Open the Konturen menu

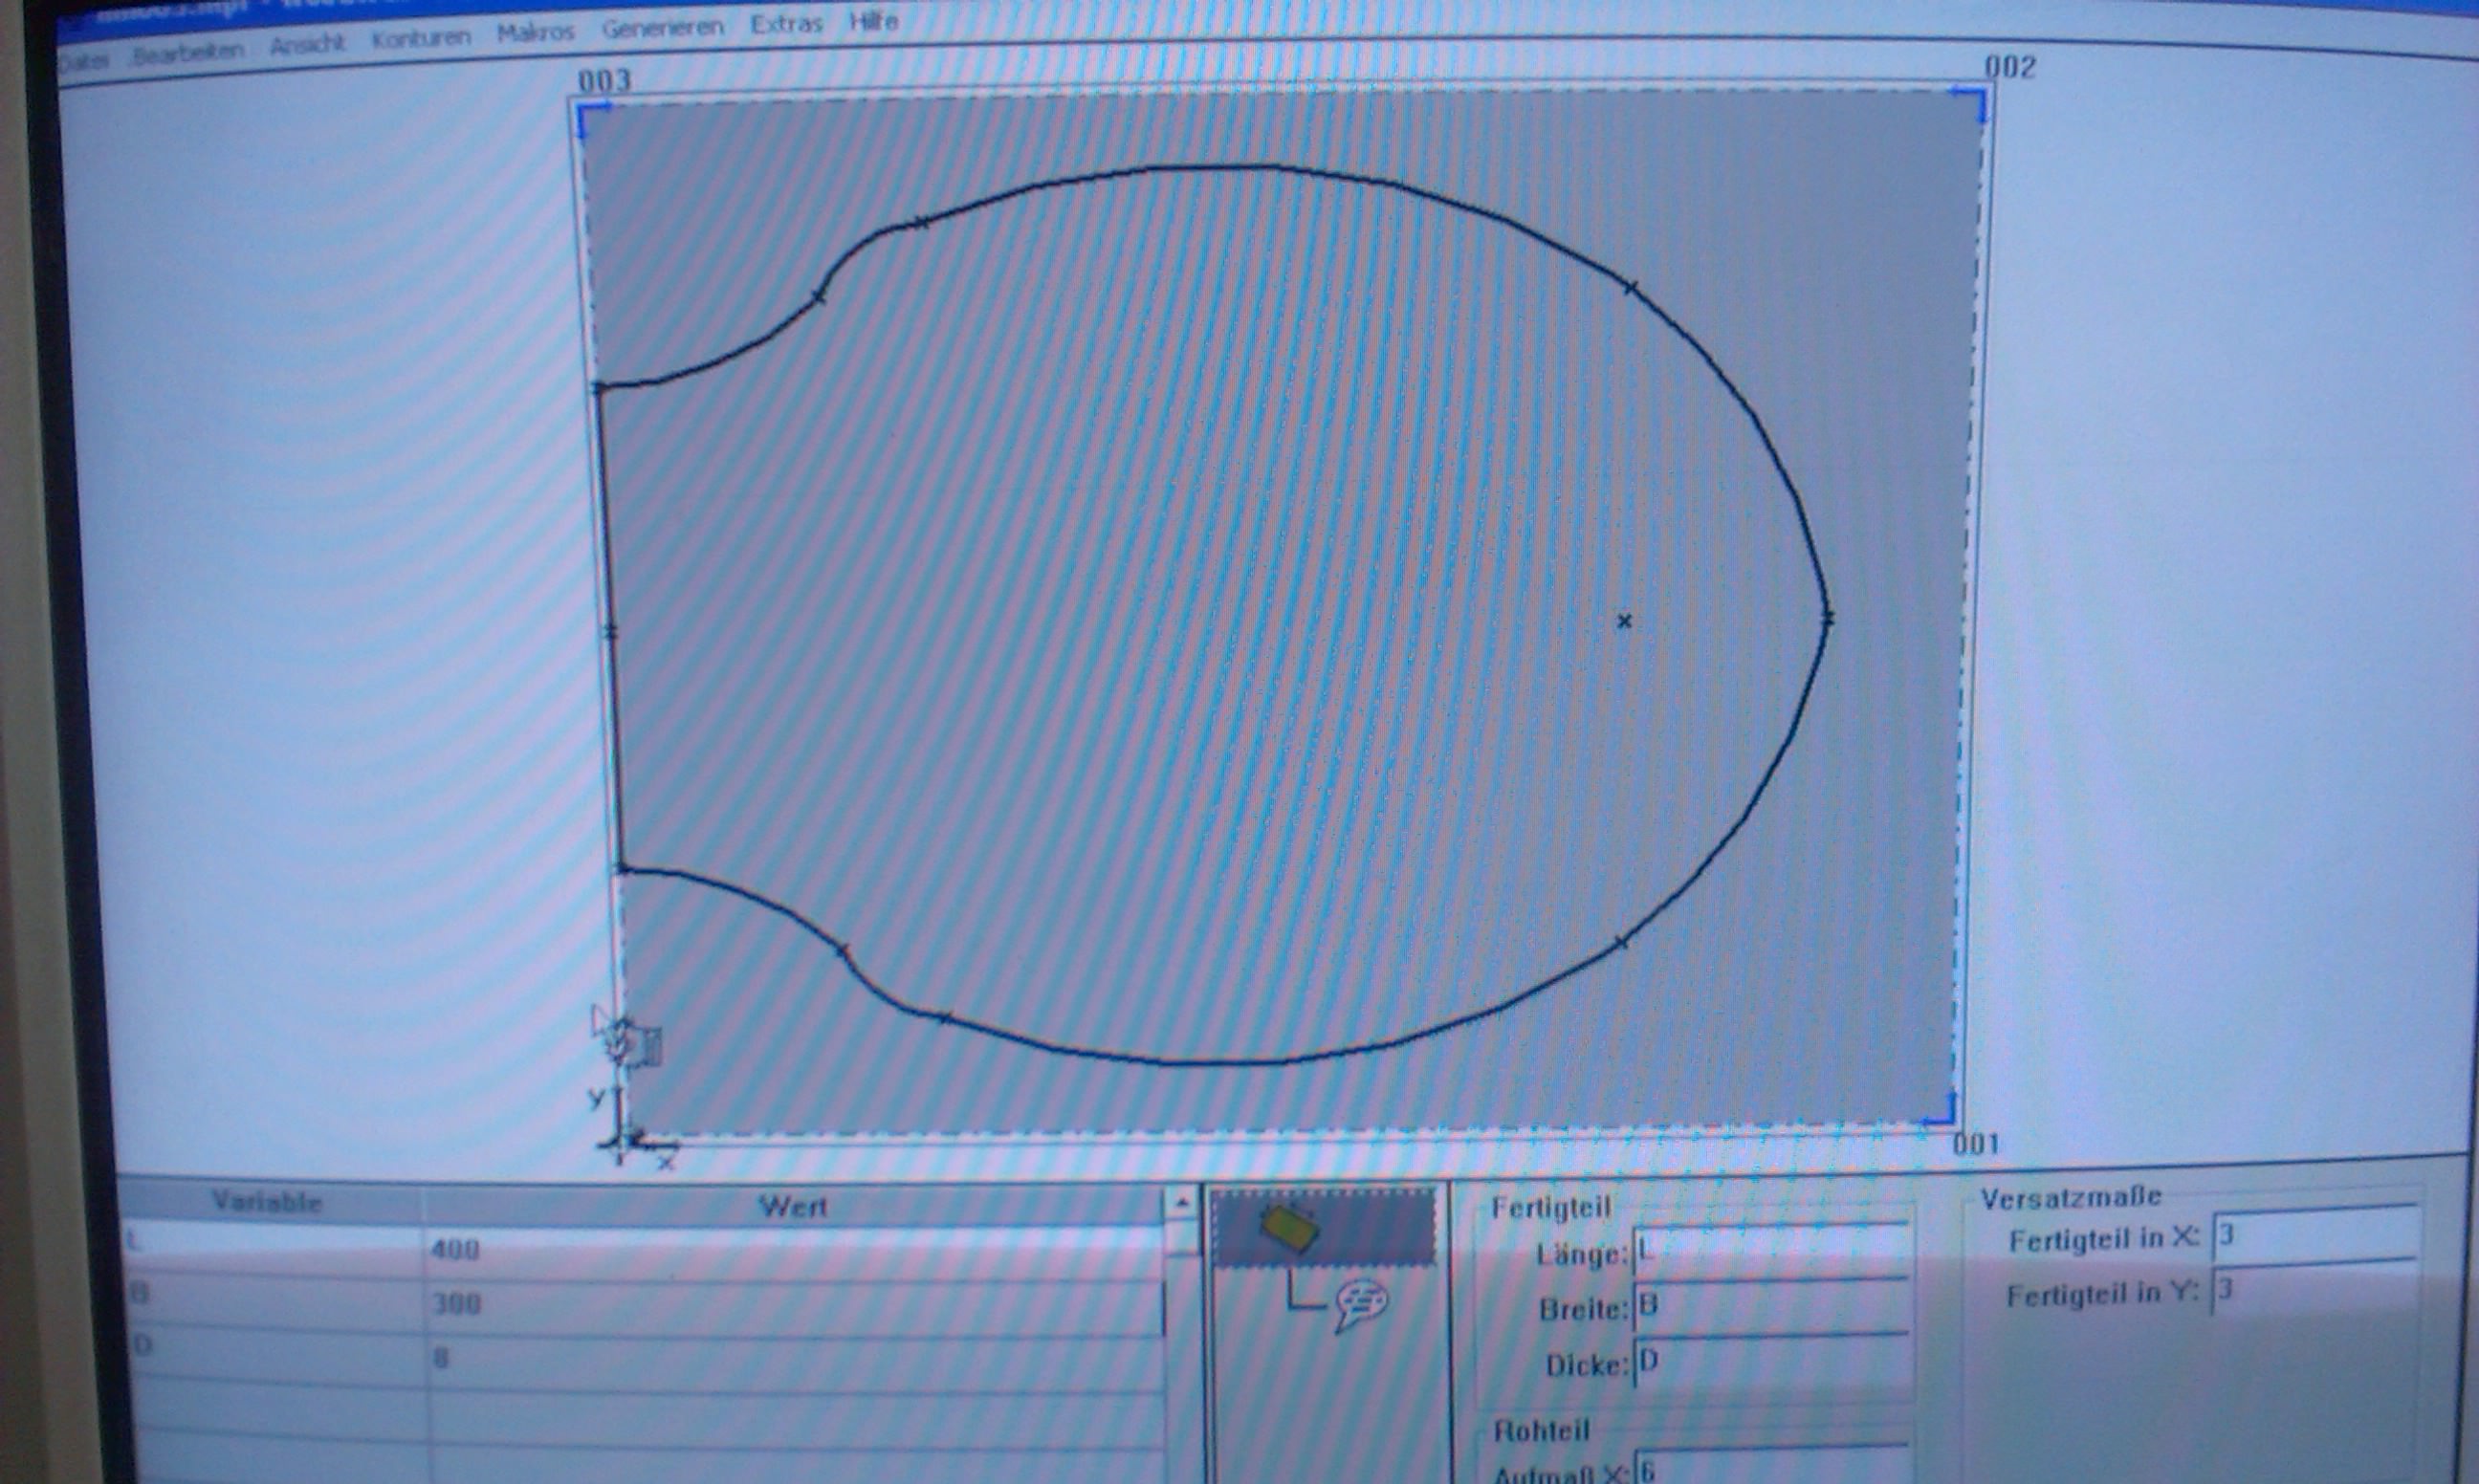421,38
